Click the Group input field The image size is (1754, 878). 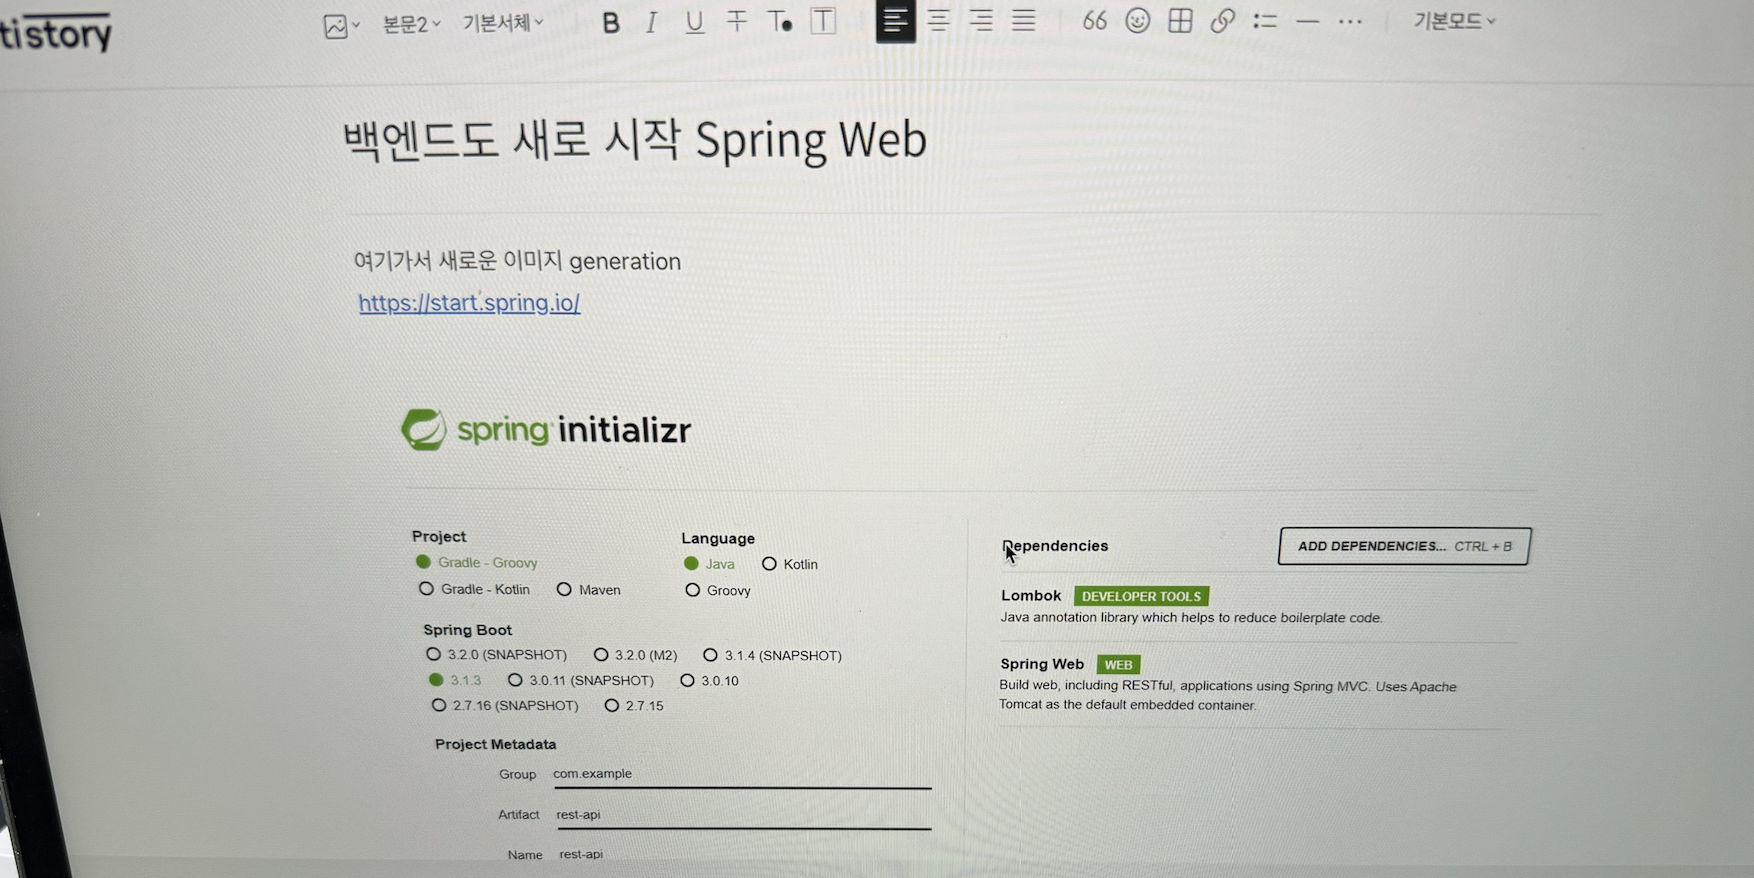[742, 774]
